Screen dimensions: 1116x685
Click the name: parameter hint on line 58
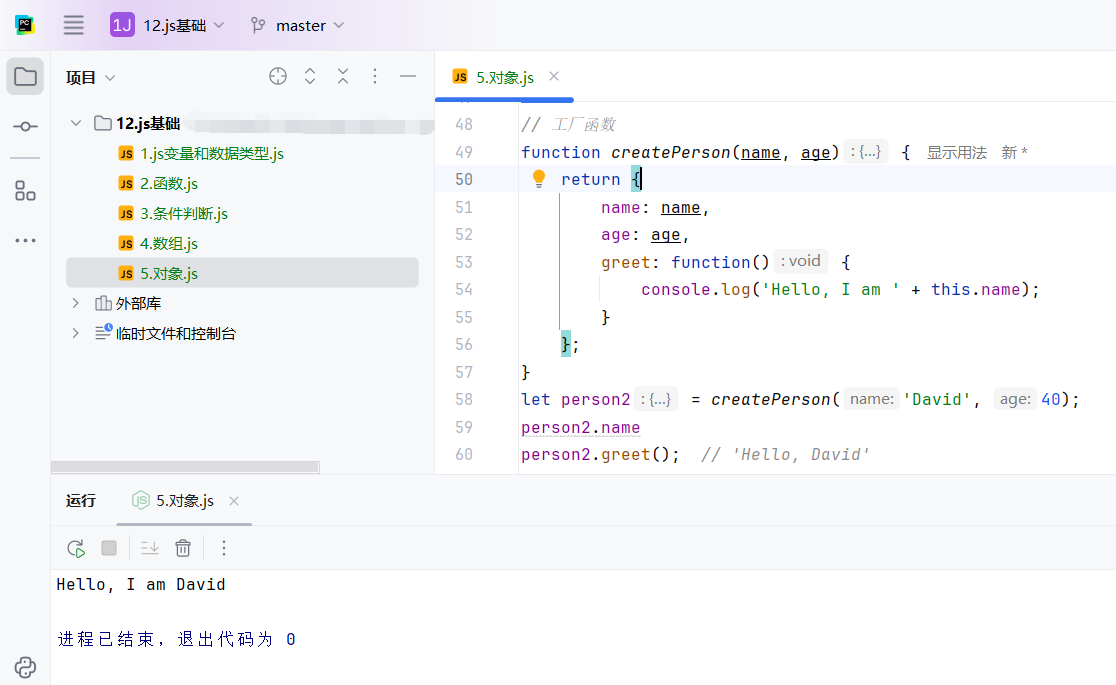tap(871, 399)
